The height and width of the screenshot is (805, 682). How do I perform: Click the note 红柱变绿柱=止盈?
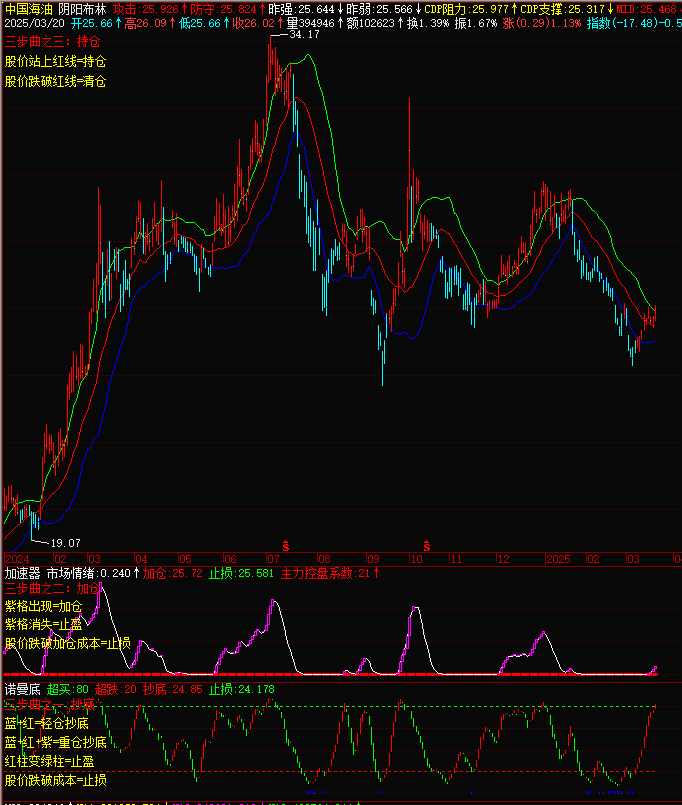(x=50, y=761)
